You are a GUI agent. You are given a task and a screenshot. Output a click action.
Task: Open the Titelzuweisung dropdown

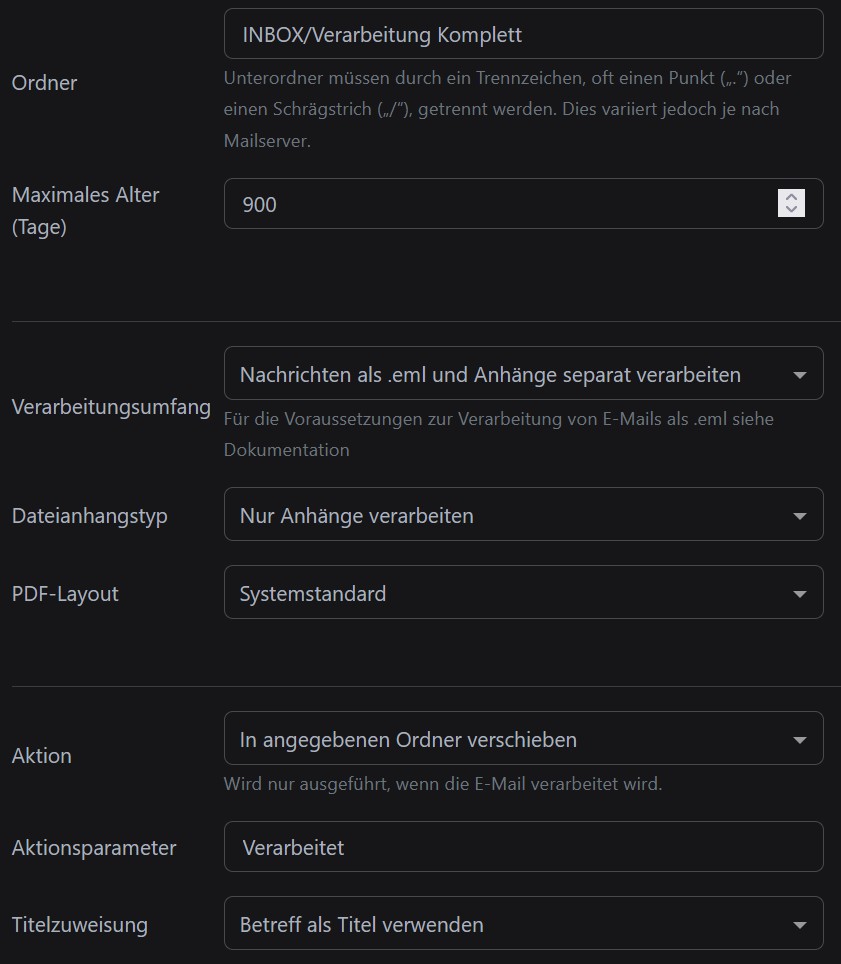tap(523, 924)
